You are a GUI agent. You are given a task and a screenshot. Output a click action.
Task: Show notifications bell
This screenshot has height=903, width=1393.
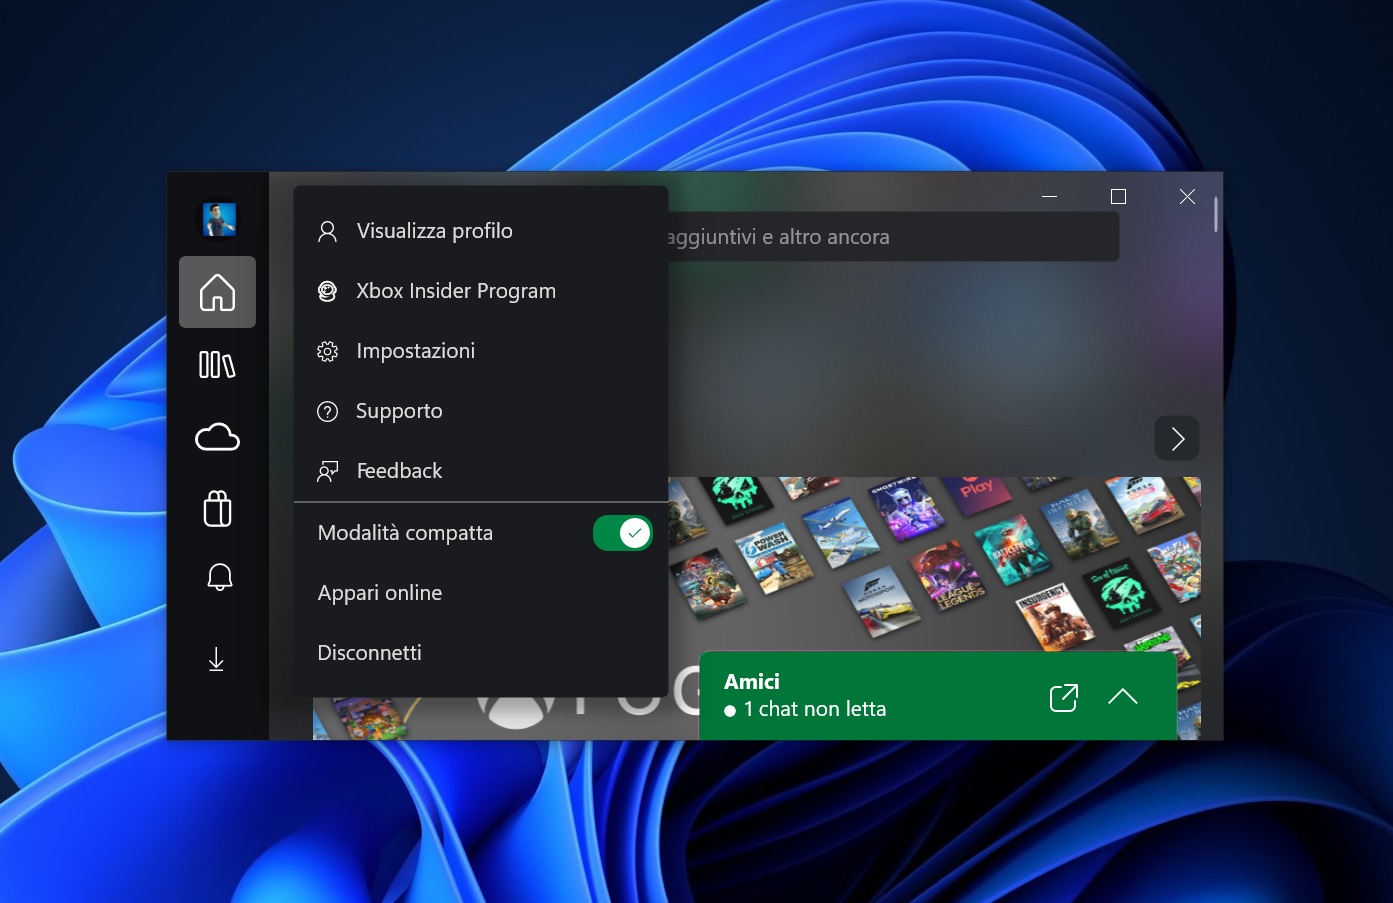click(219, 577)
